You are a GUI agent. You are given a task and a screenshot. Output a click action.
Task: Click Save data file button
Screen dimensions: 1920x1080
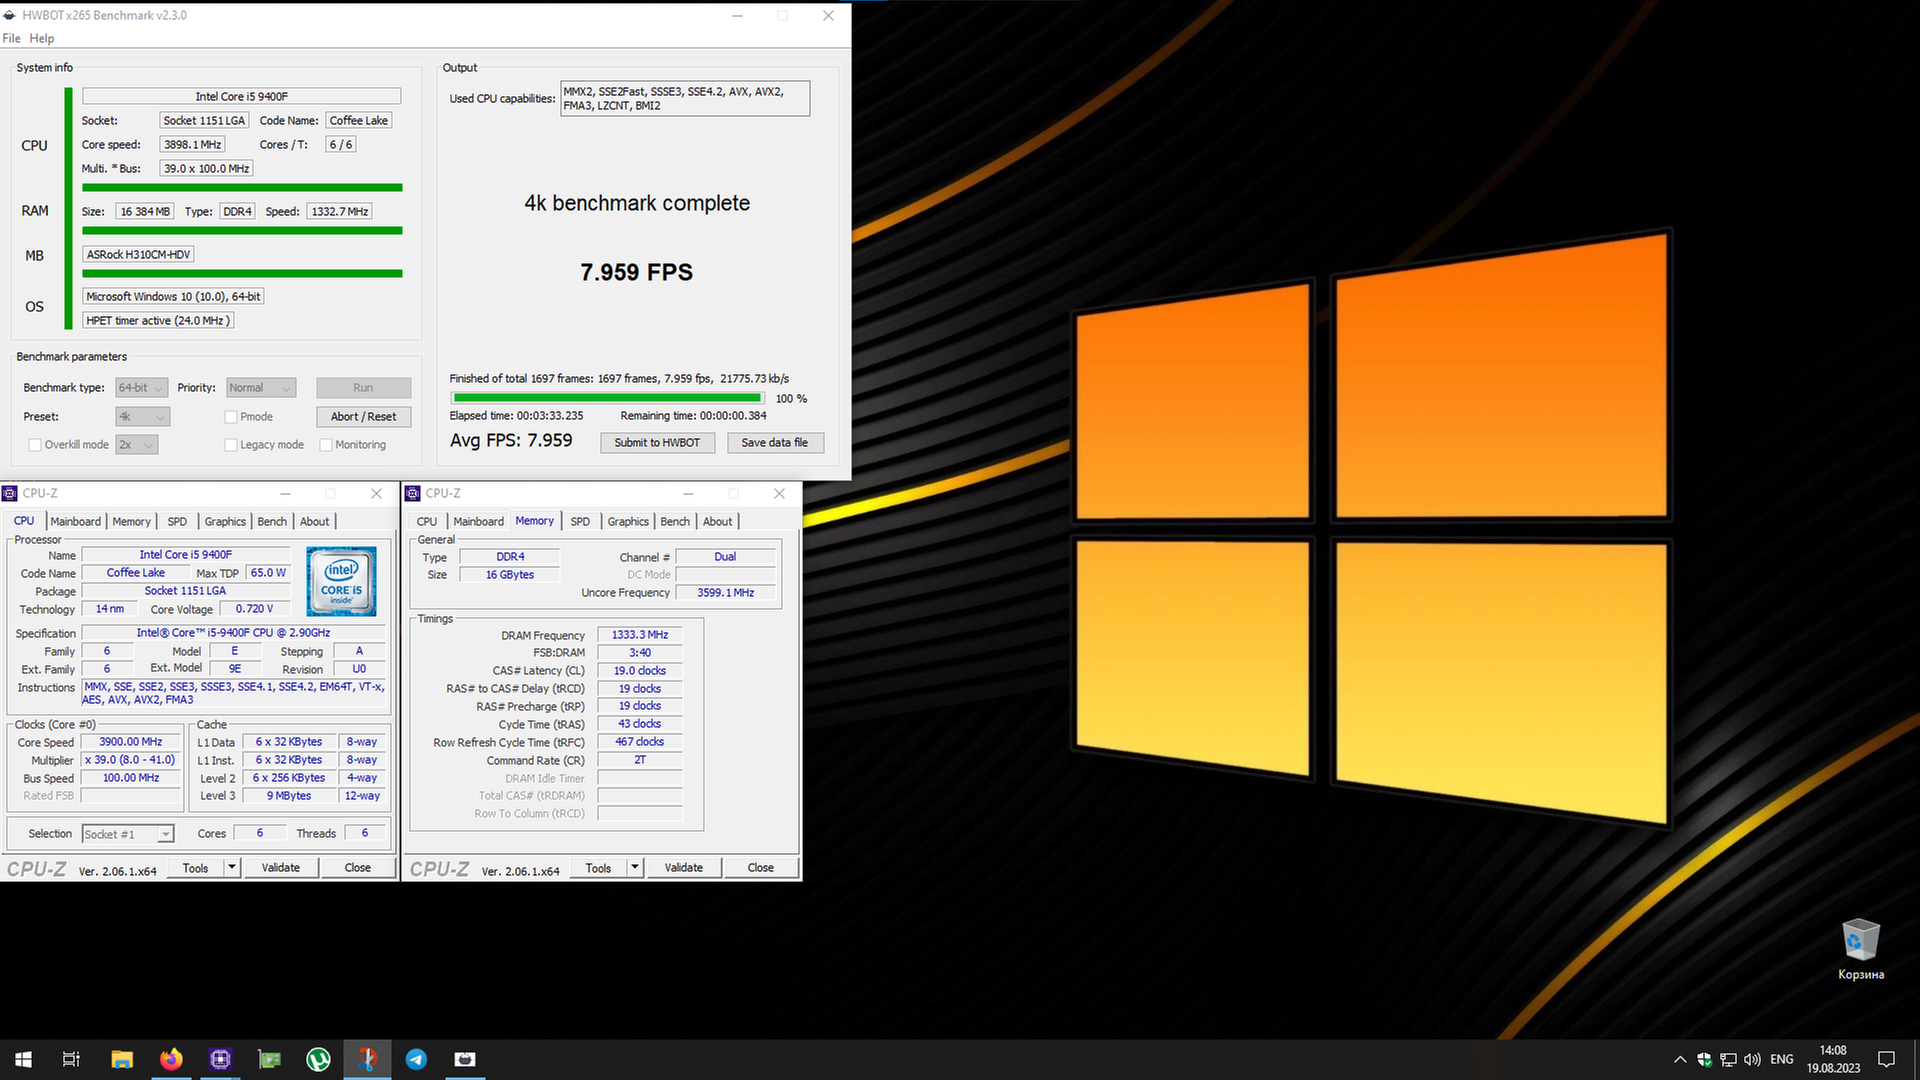coord(775,443)
